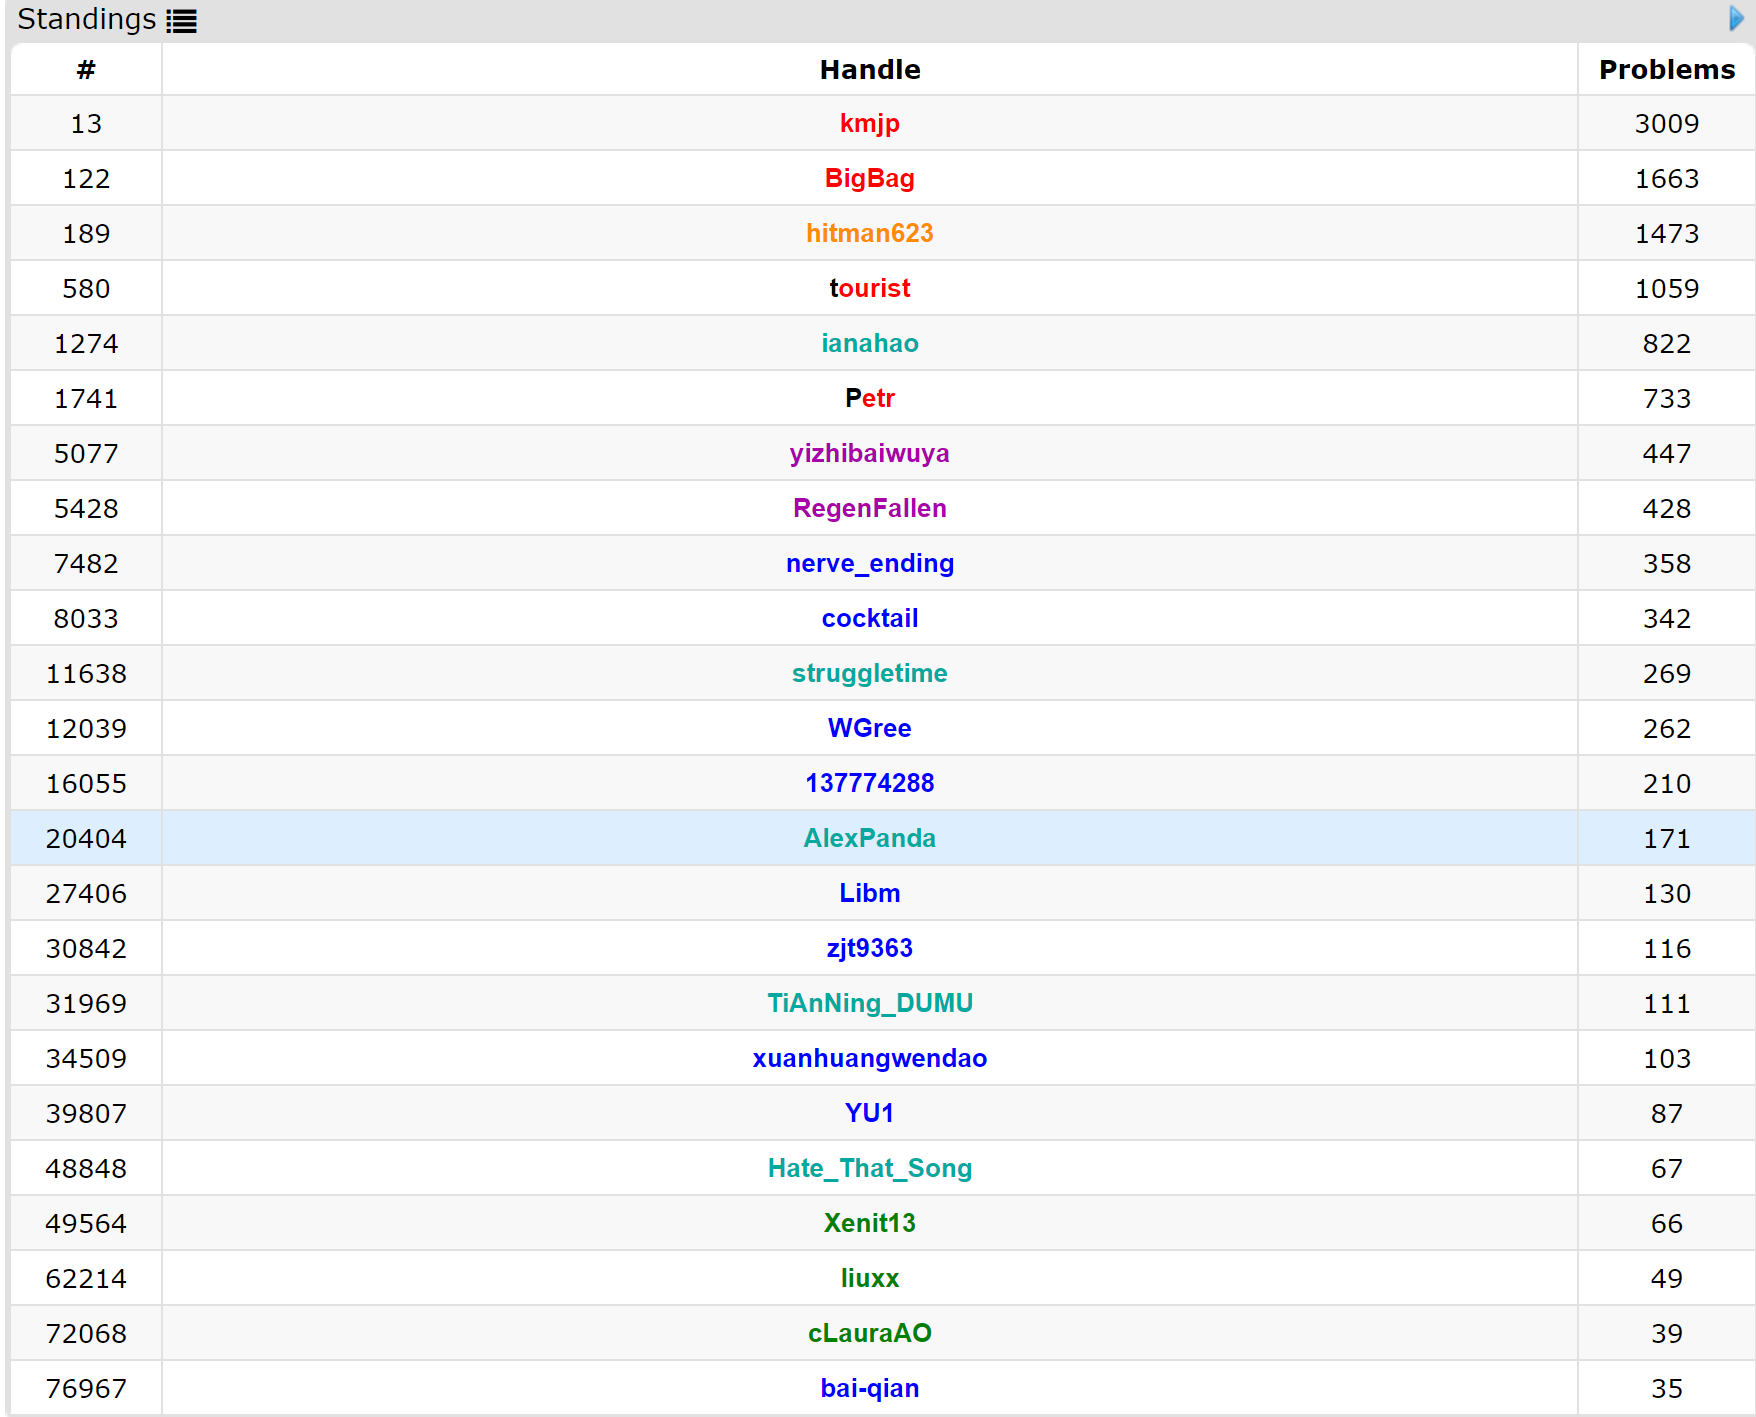Open TiAnNing_DUMU's profile

click(869, 1004)
